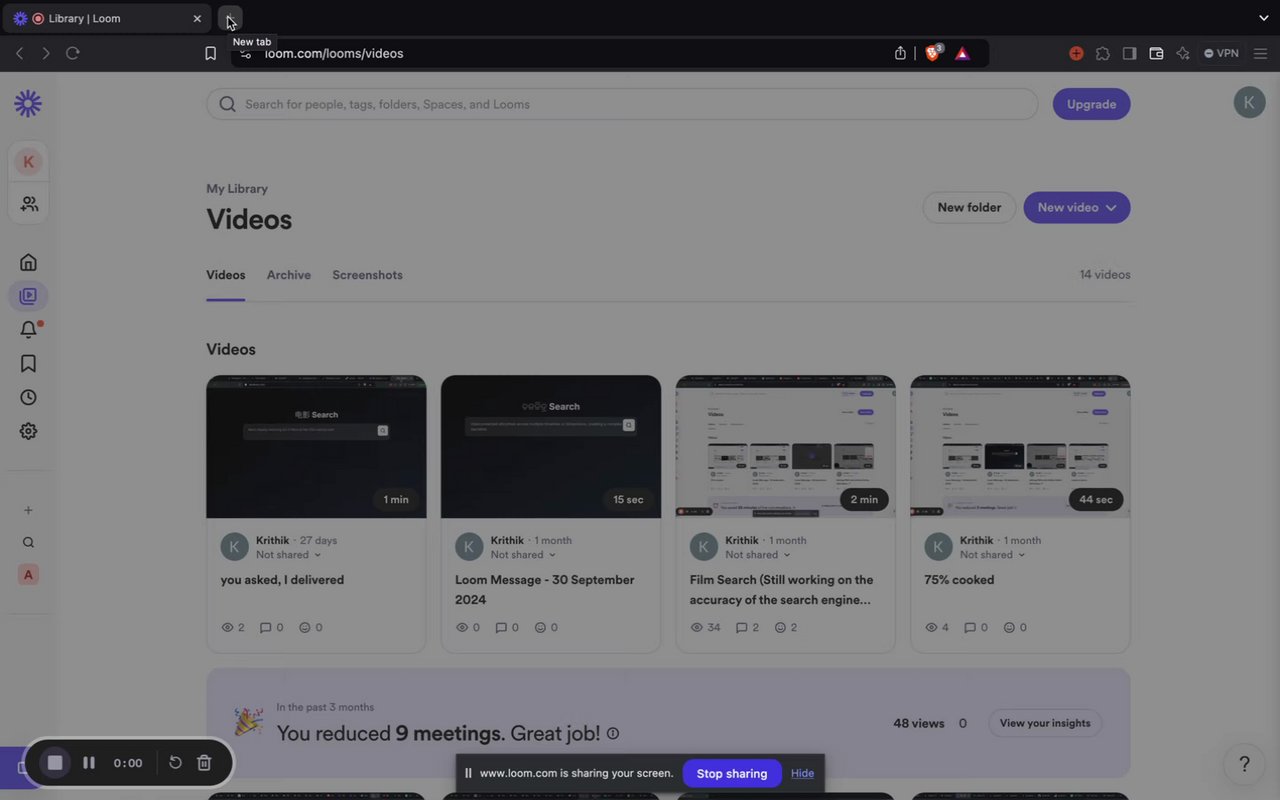Expand the New video dropdown
This screenshot has width=1280, height=800.
1077,207
